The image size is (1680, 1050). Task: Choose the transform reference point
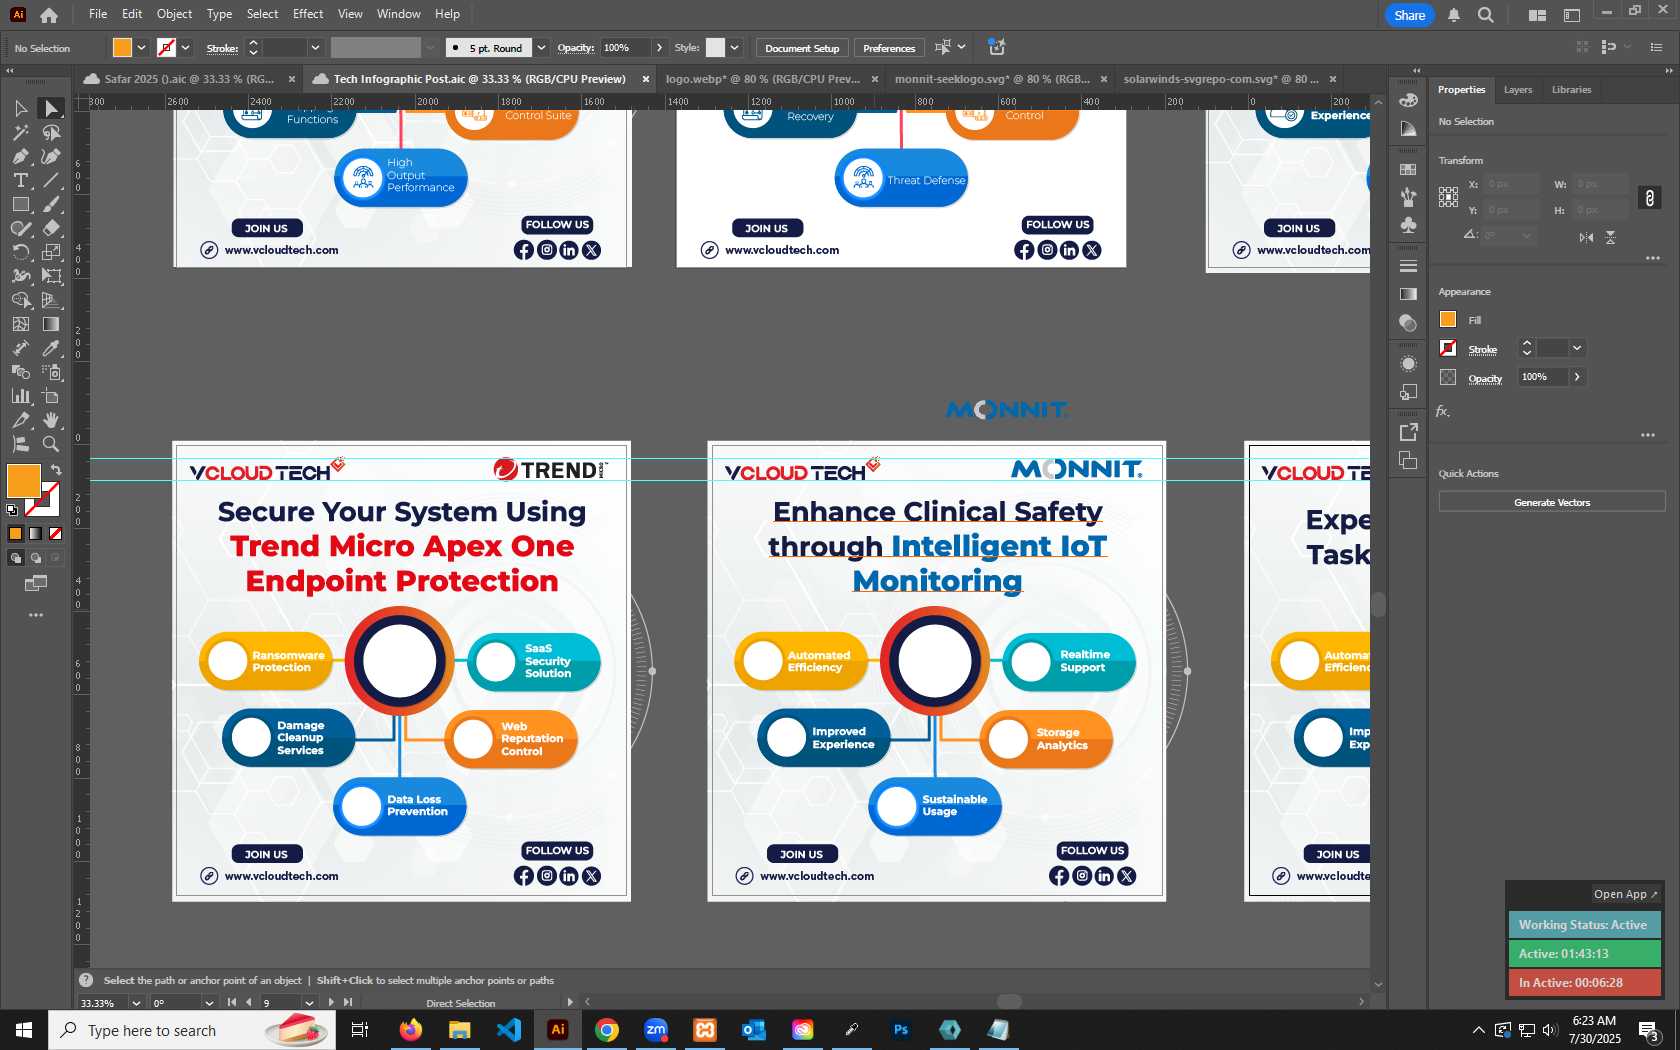coord(1448,197)
